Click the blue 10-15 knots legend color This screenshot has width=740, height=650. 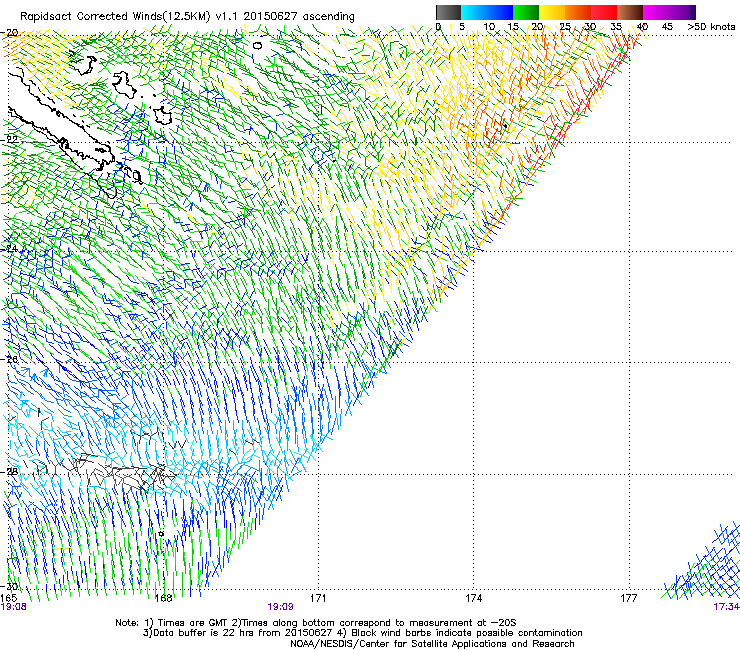[x=500, y=12]
